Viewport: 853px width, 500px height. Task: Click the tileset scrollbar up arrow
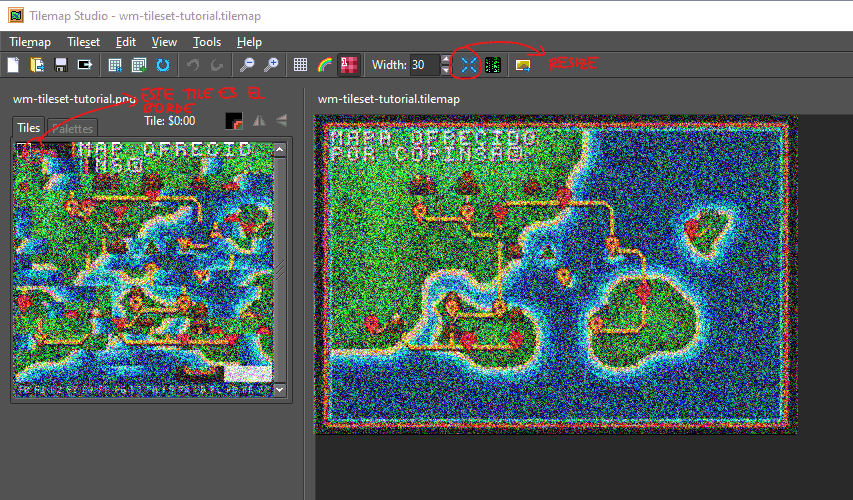[280, 150]
